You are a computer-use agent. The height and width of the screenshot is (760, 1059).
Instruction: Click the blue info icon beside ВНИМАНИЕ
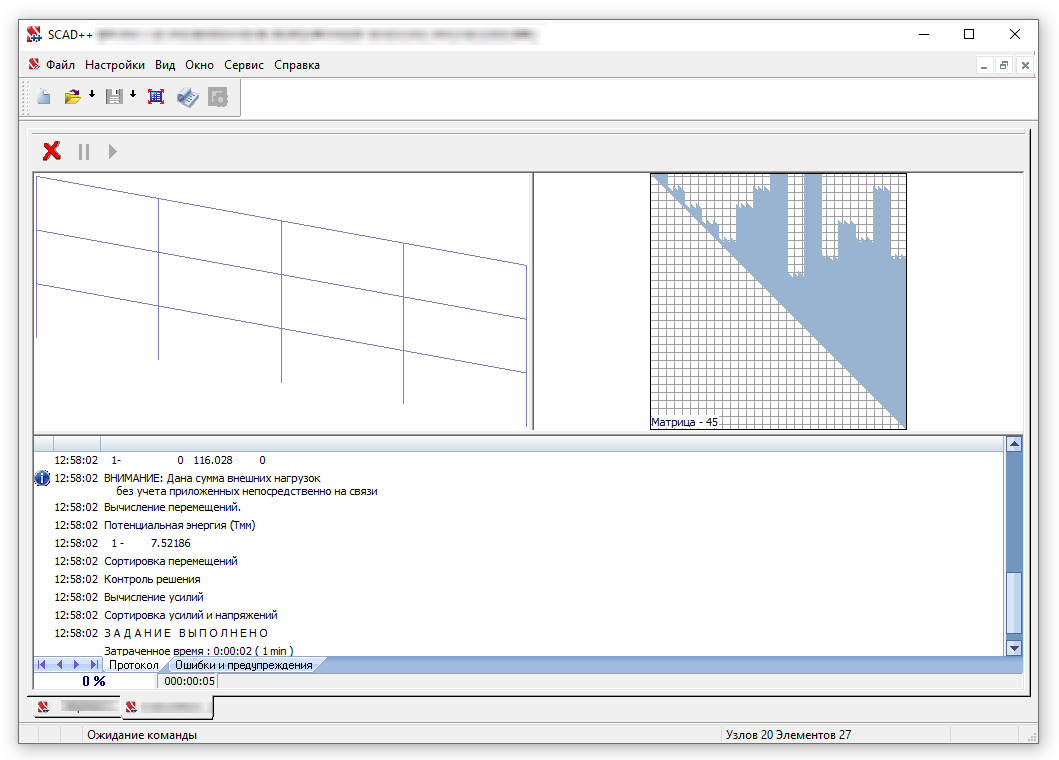(x=42, y=478)
